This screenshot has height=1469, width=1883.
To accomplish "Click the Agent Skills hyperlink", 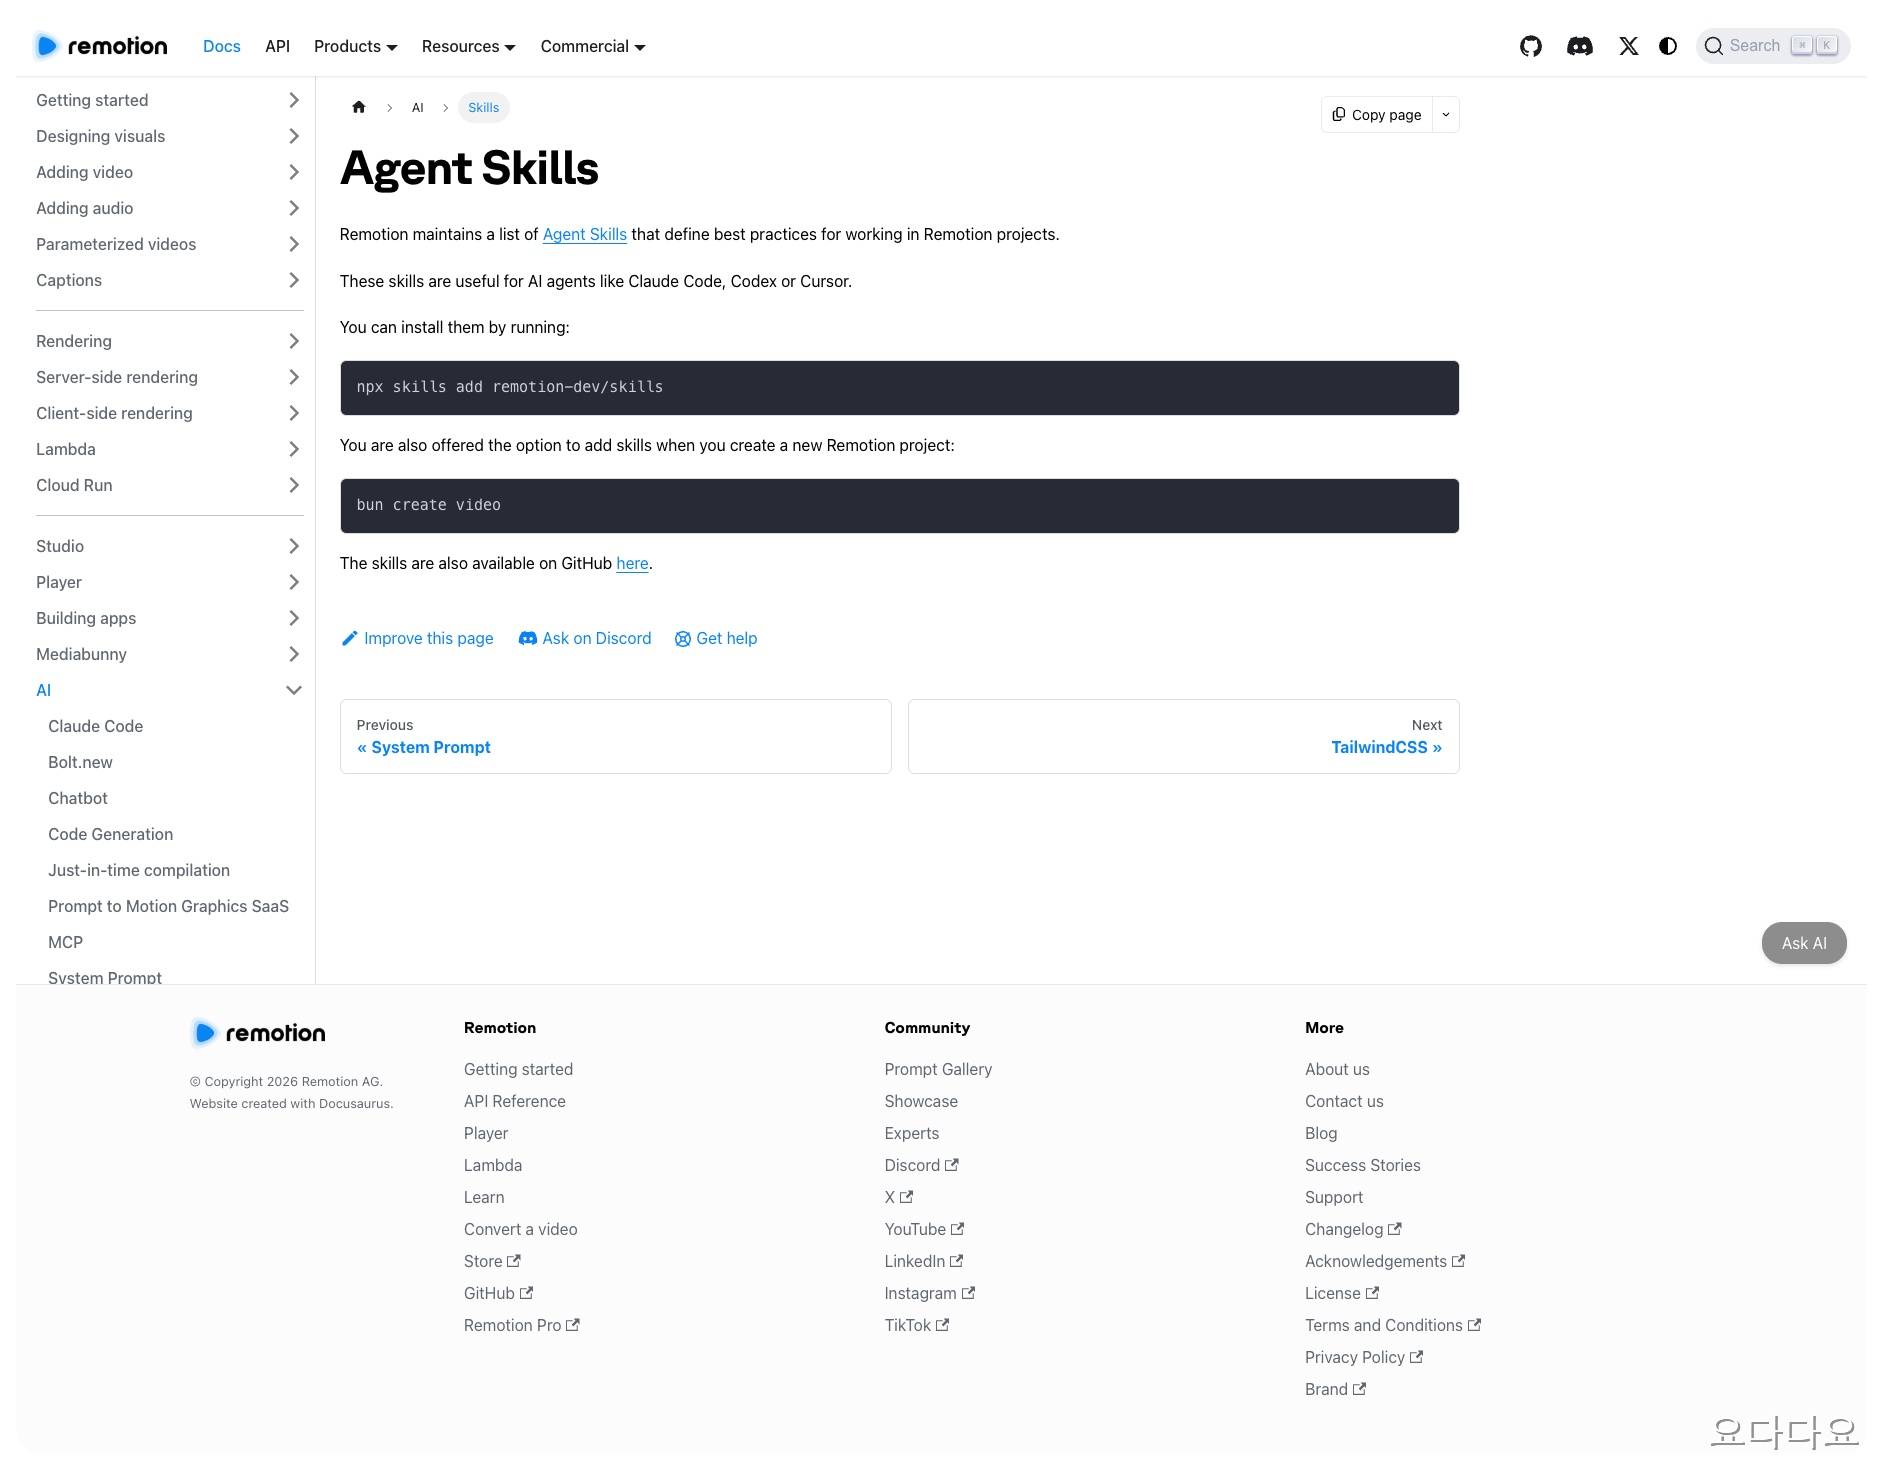I will tap(584, 234).
